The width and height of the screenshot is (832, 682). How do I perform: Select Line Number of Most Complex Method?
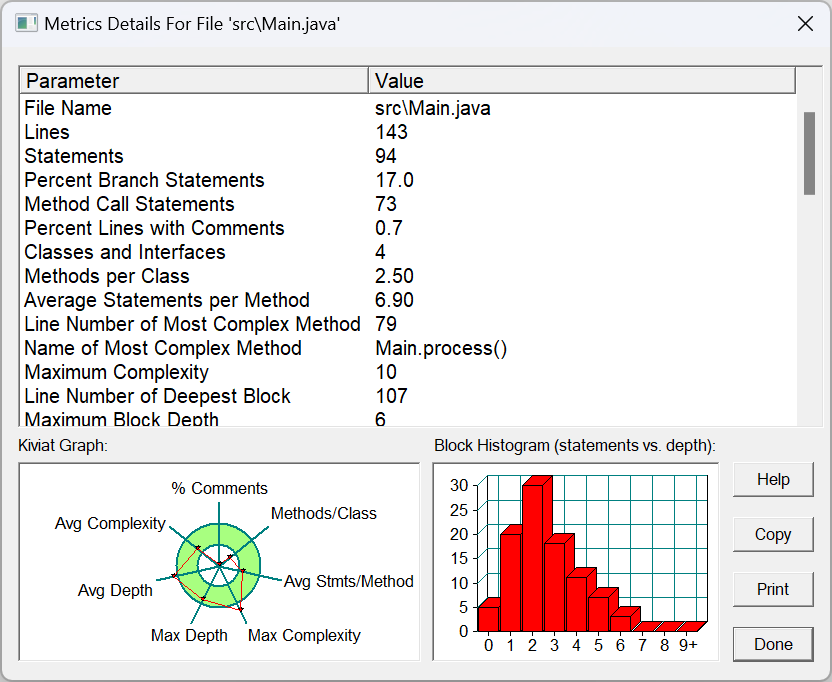(x=408, y=324)
